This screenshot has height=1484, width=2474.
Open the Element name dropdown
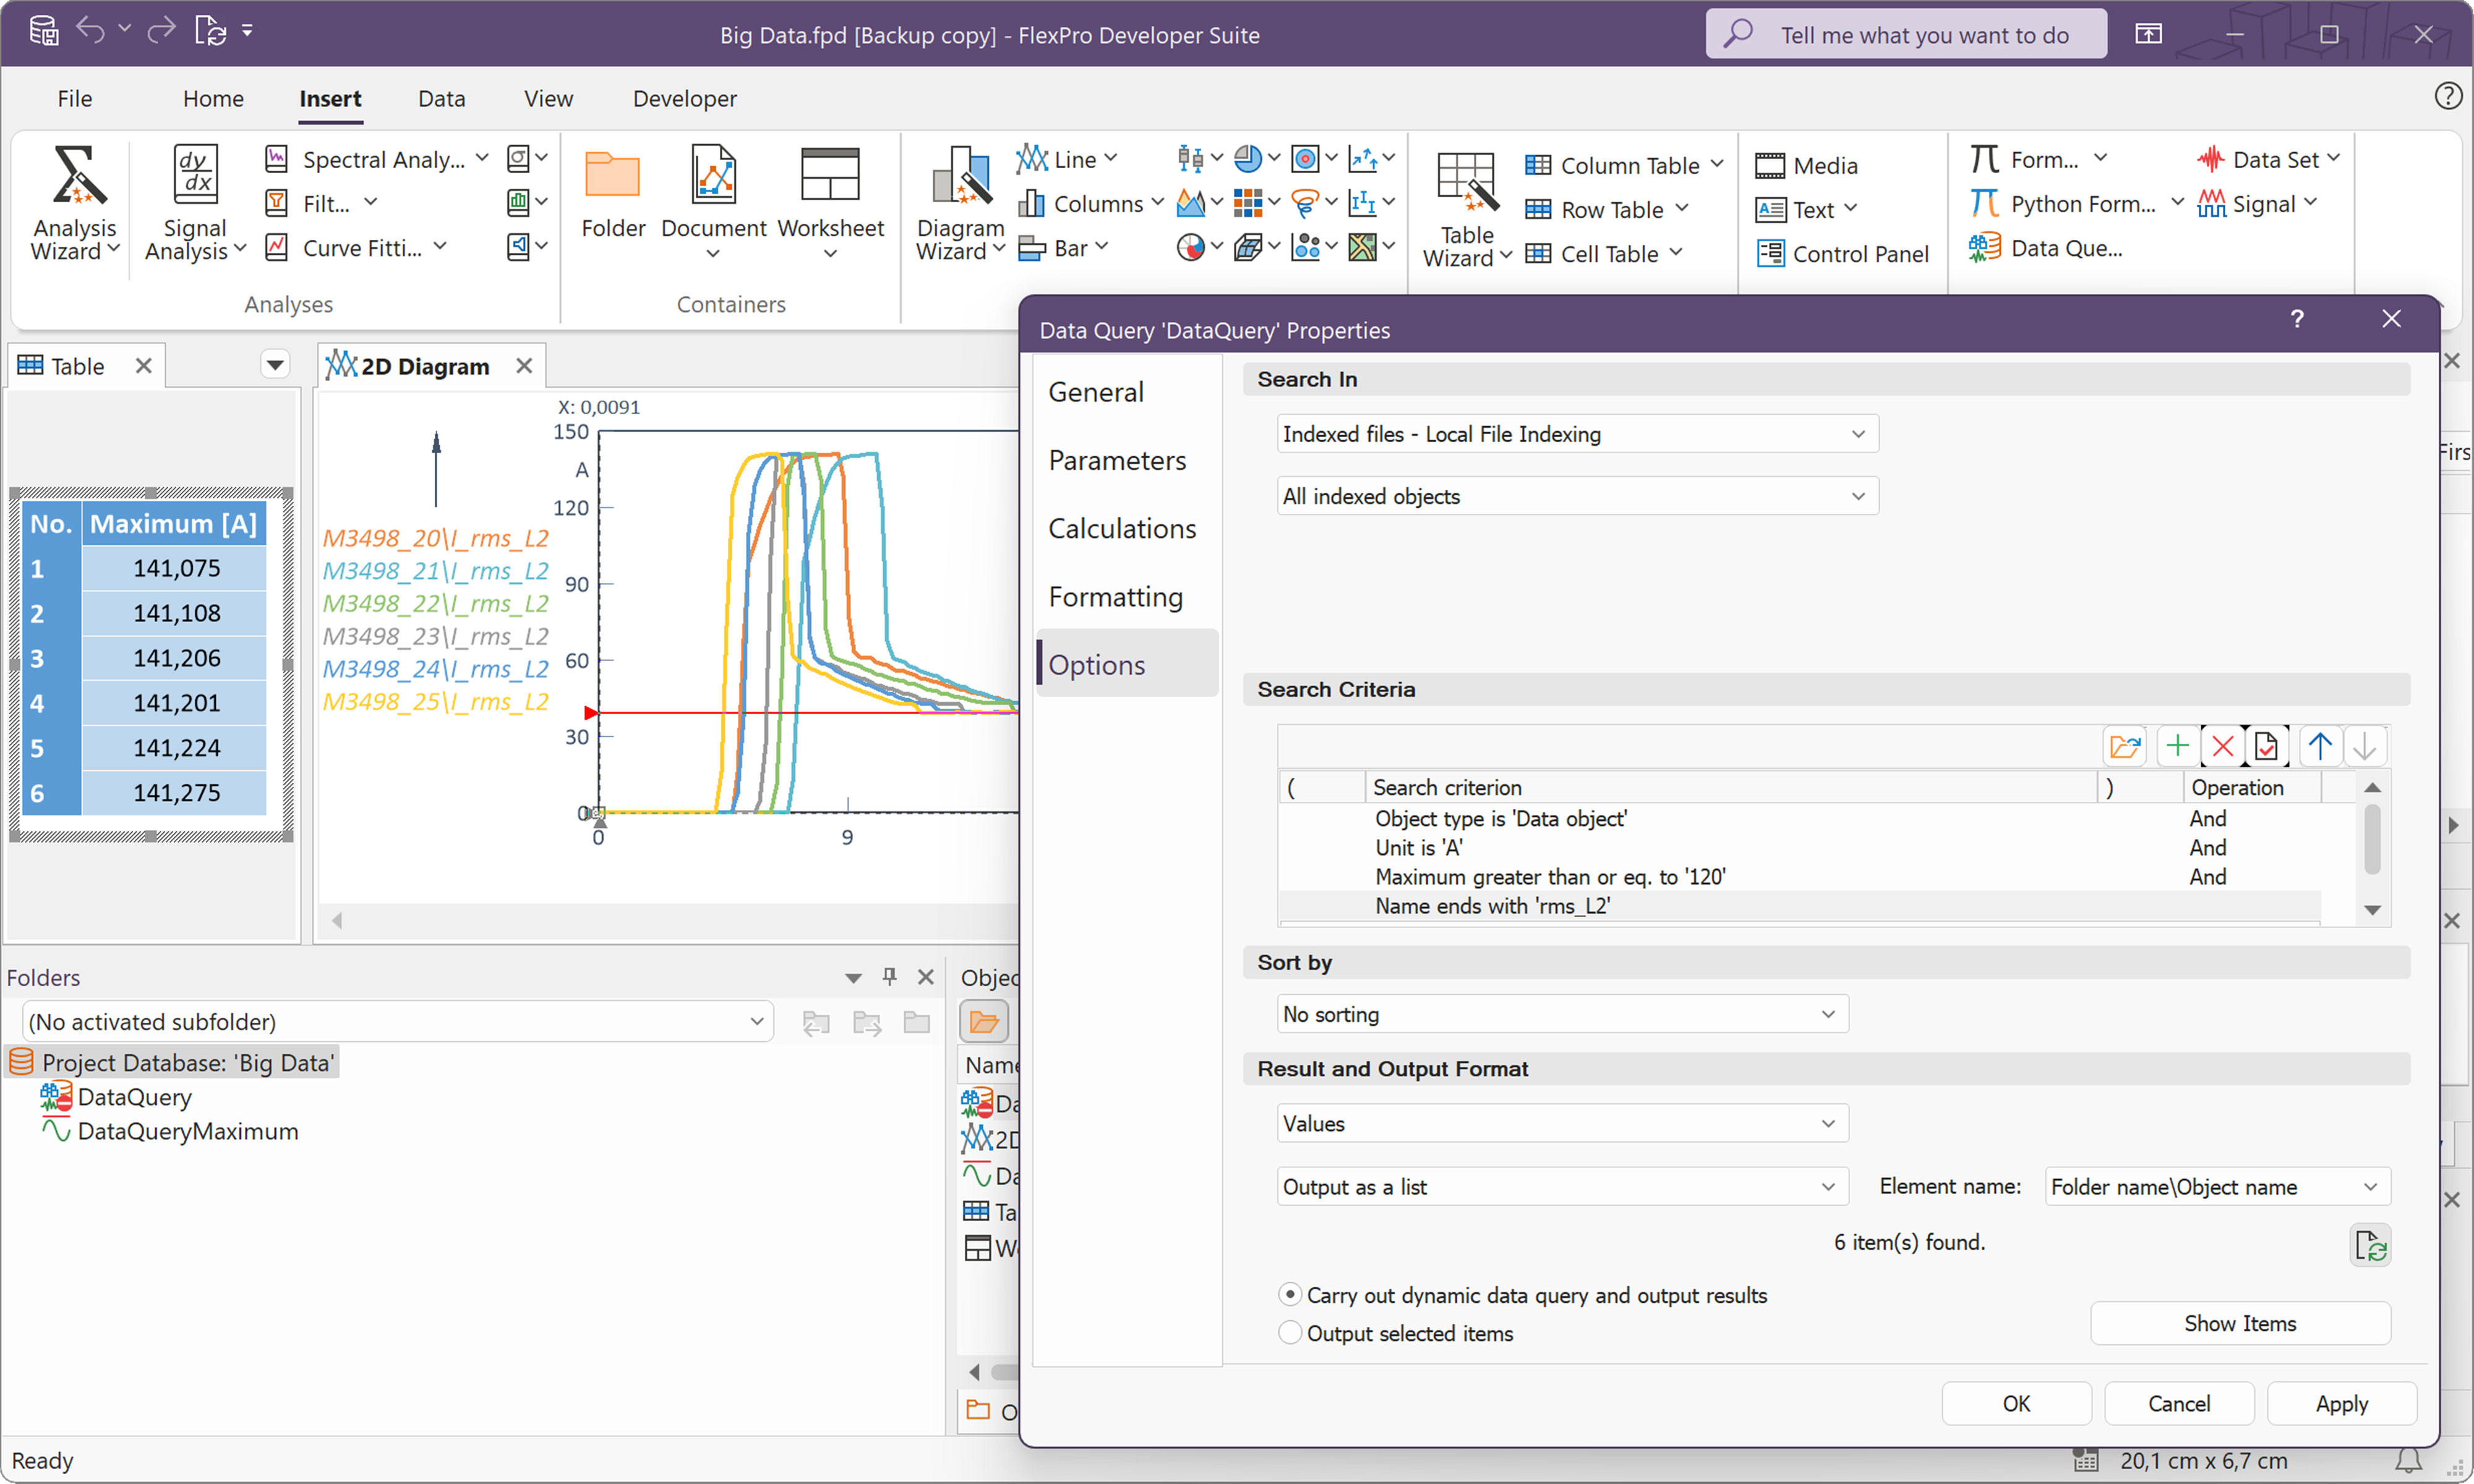click(2217, 1187)
